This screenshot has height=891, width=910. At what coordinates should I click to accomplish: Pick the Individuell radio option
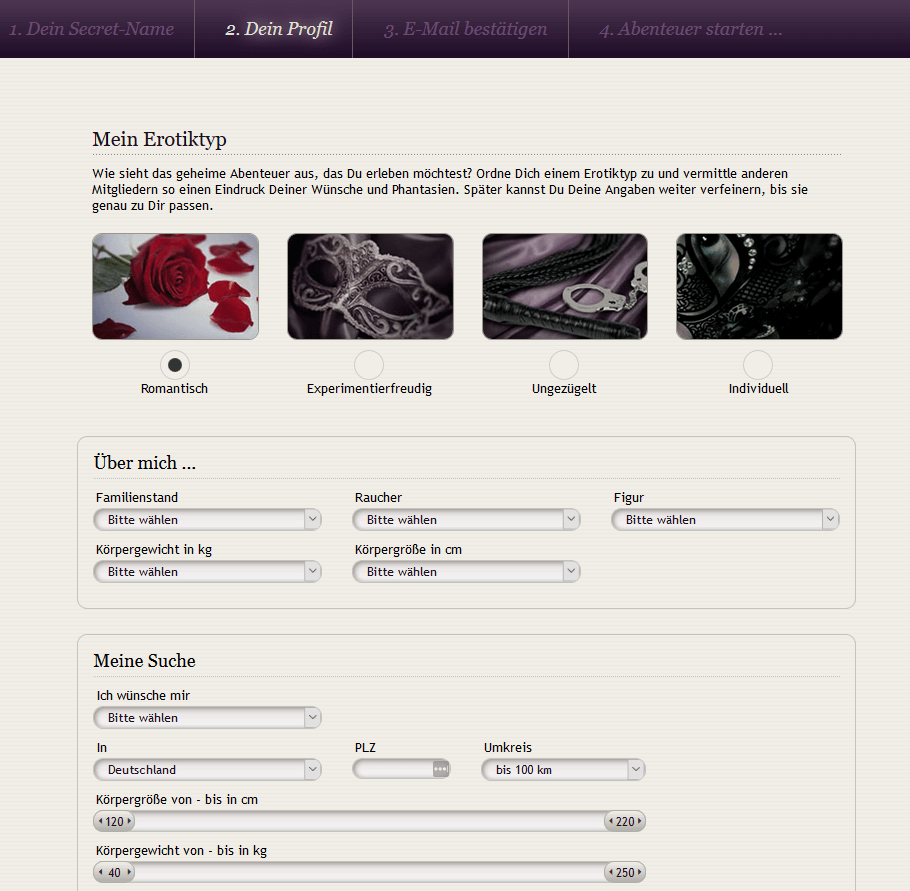758,365
